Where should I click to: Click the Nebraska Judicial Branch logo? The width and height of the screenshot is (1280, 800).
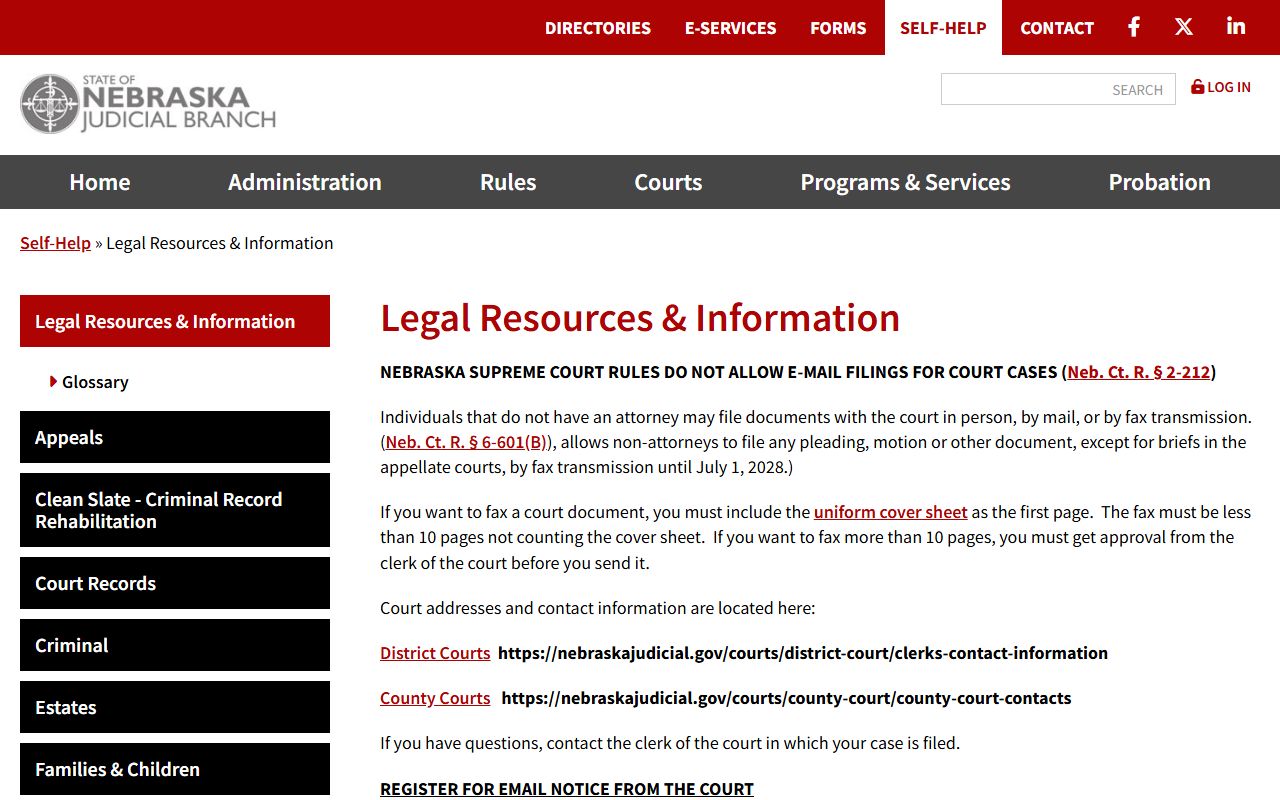click(x=148, y=104)
